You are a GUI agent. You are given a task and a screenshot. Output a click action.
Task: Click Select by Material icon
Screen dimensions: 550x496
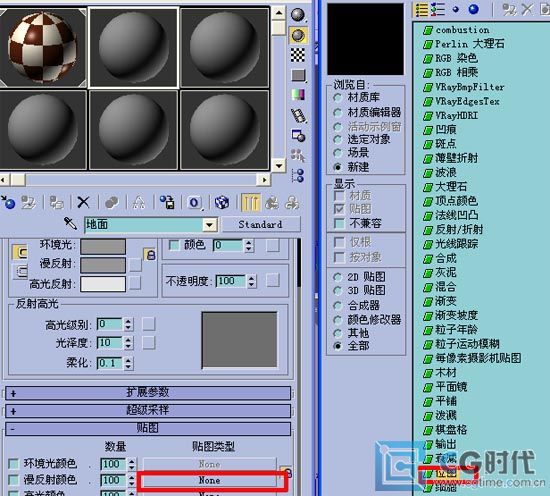tap(298, 155)
